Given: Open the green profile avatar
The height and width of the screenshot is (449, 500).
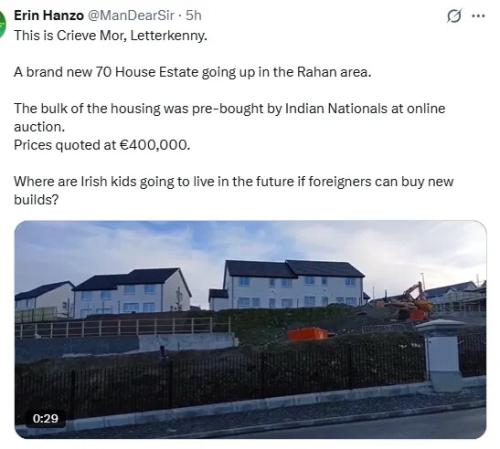Looking at the screenshot, I should click(x=3, y=24).
